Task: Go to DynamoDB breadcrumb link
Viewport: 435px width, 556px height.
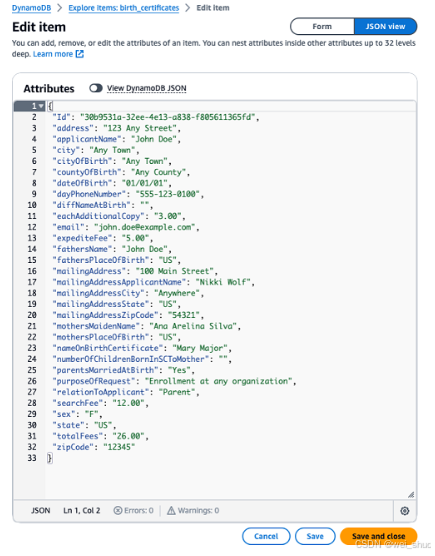Action: tap(32, 8)
